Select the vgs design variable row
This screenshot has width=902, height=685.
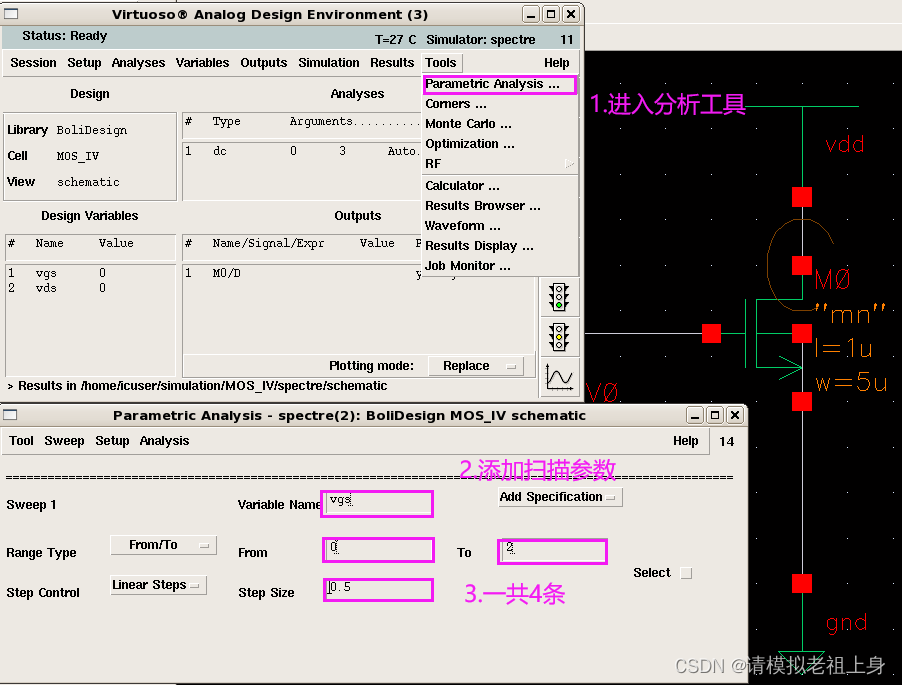coord(90,273)
